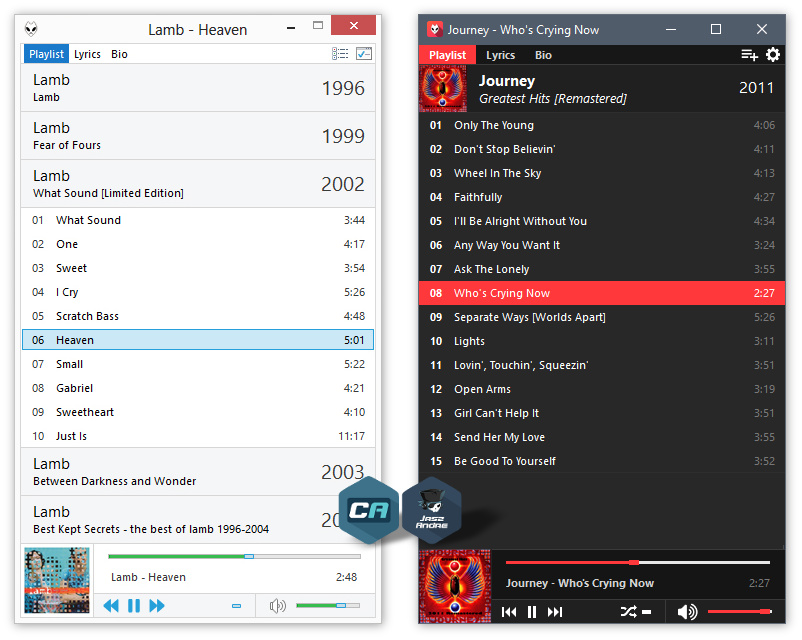Play track 15 Be Good To Yourself
Image resolution: width=802 pixels, height=640 pixels.
(602, 461)
